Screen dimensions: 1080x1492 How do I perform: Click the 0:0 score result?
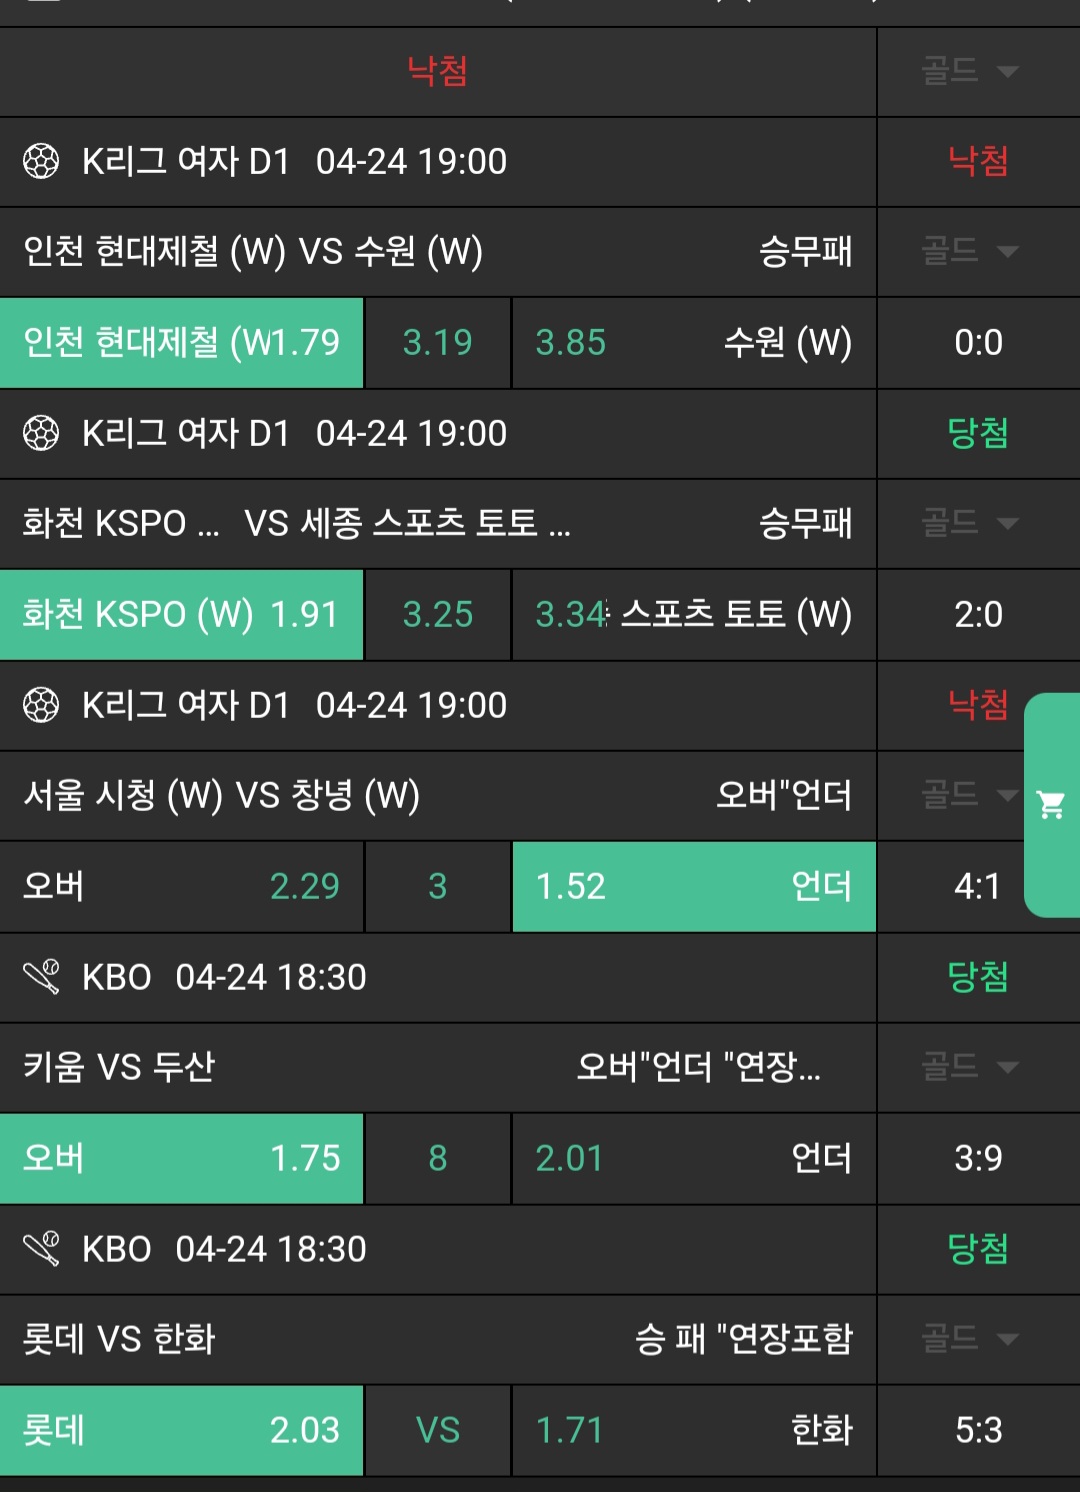[977, 342]
